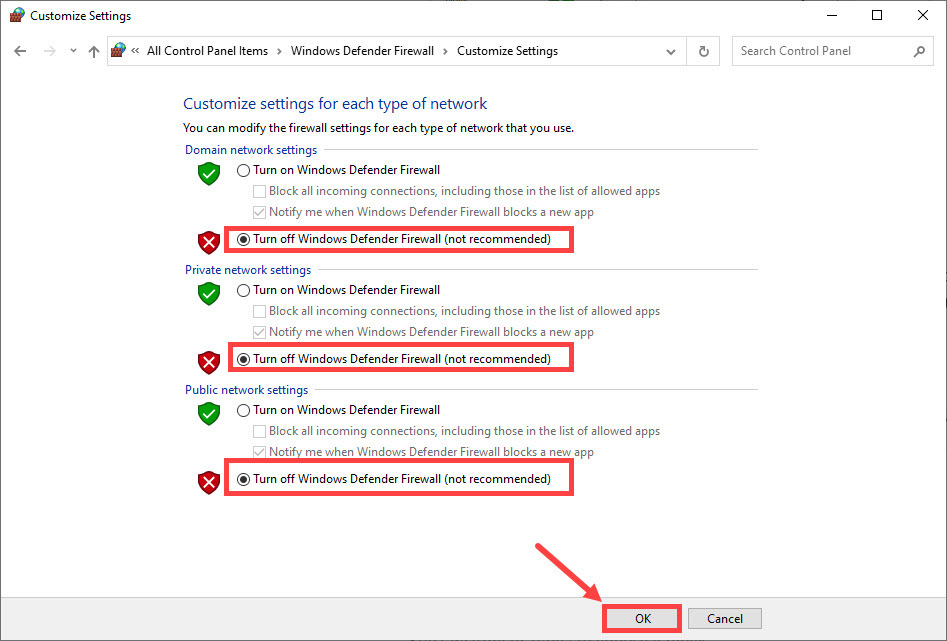Click the search magnifier icon
The height and width of the screenshot is (641, 947).
(x=919, y=51)
